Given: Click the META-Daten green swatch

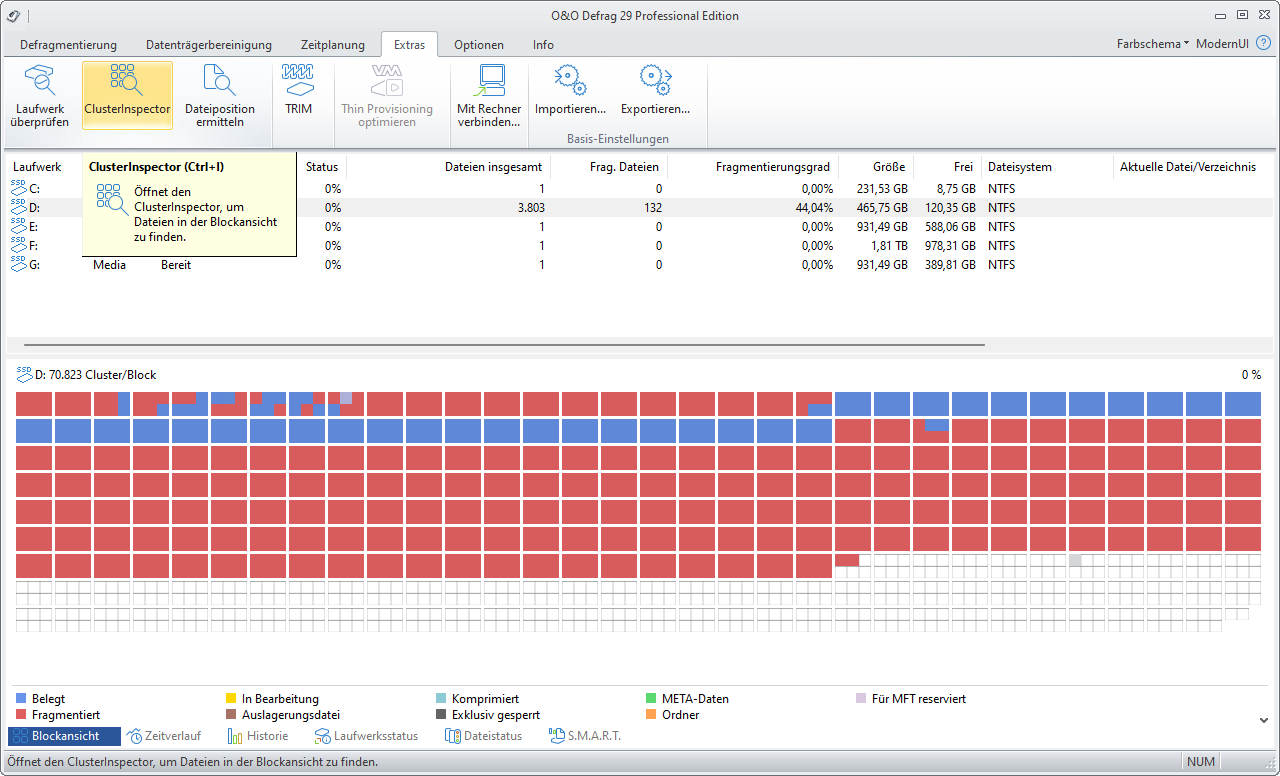Looking at the screenshot, I should pyautogui.click(x=653, y=699).
